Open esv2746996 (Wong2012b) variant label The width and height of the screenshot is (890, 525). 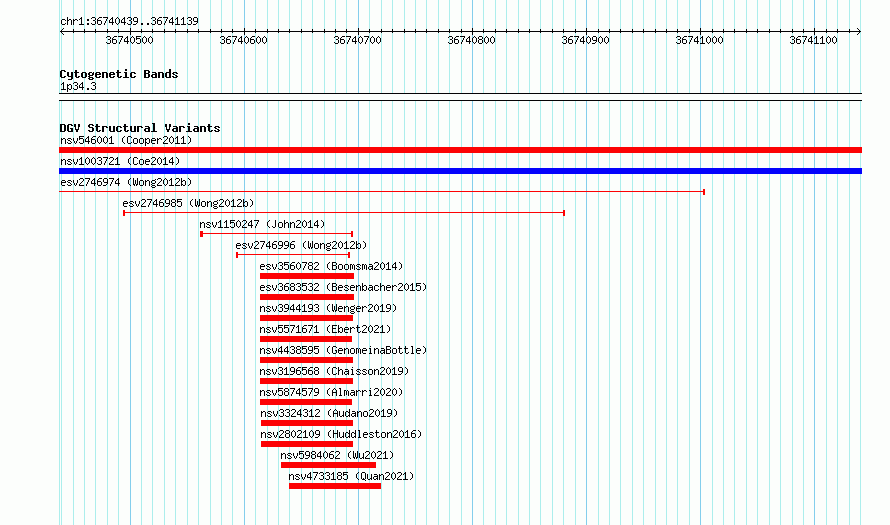coord(301,245)
